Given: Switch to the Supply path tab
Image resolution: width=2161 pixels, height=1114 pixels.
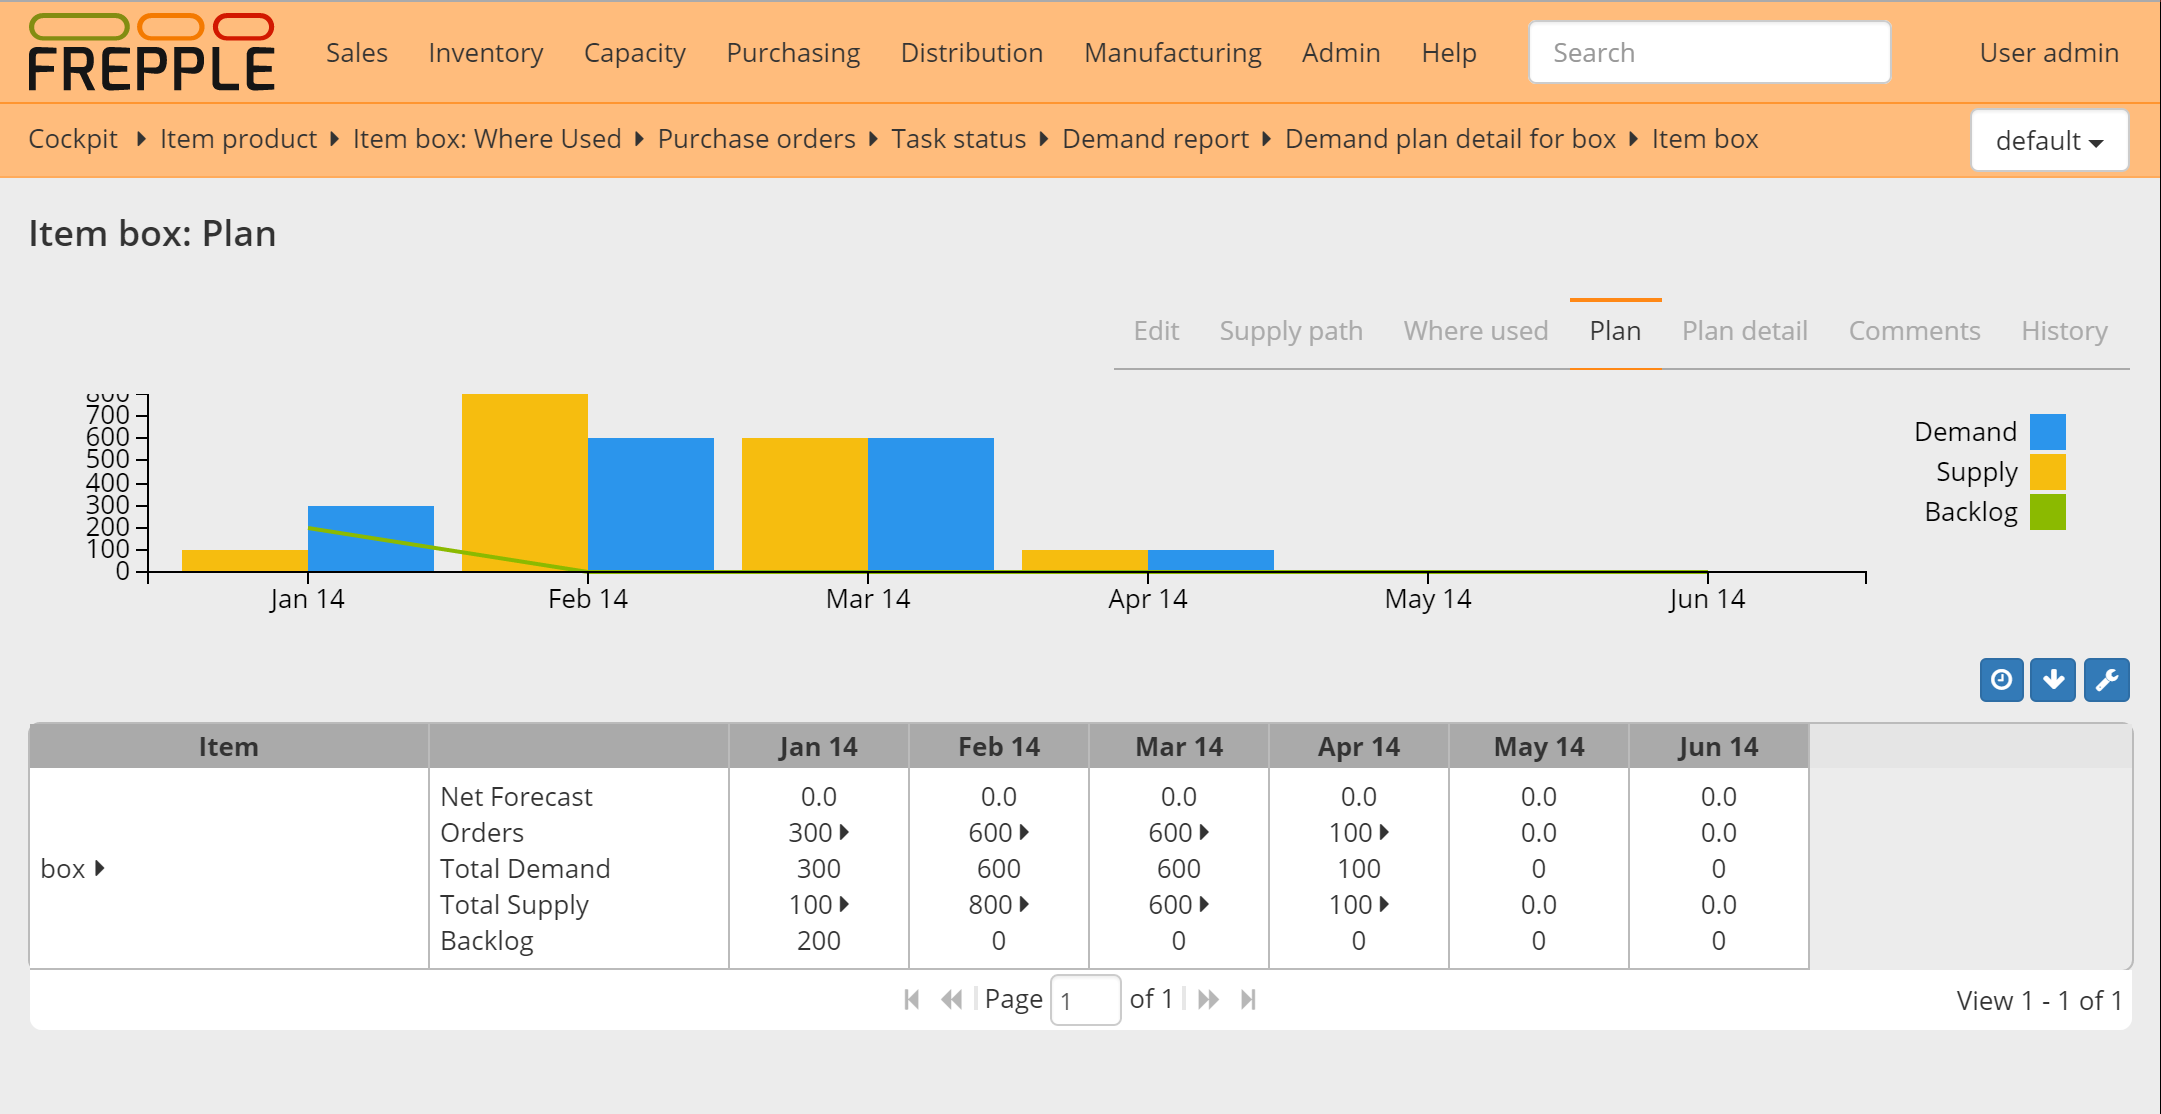Looking at the screenshot, I should point(1289,331).
